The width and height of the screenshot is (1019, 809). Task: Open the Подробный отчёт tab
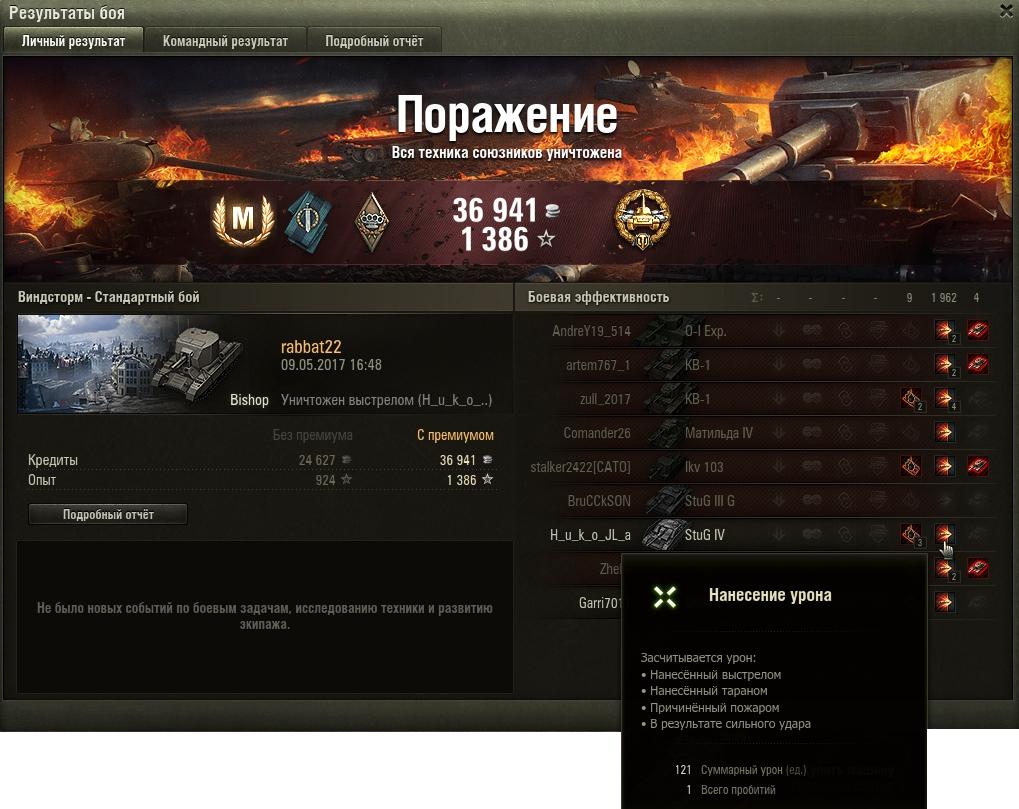point(374,41)
